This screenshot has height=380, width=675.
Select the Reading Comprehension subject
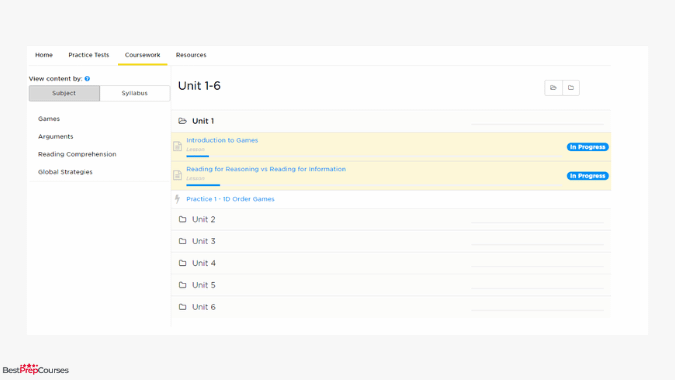point(77,154)
